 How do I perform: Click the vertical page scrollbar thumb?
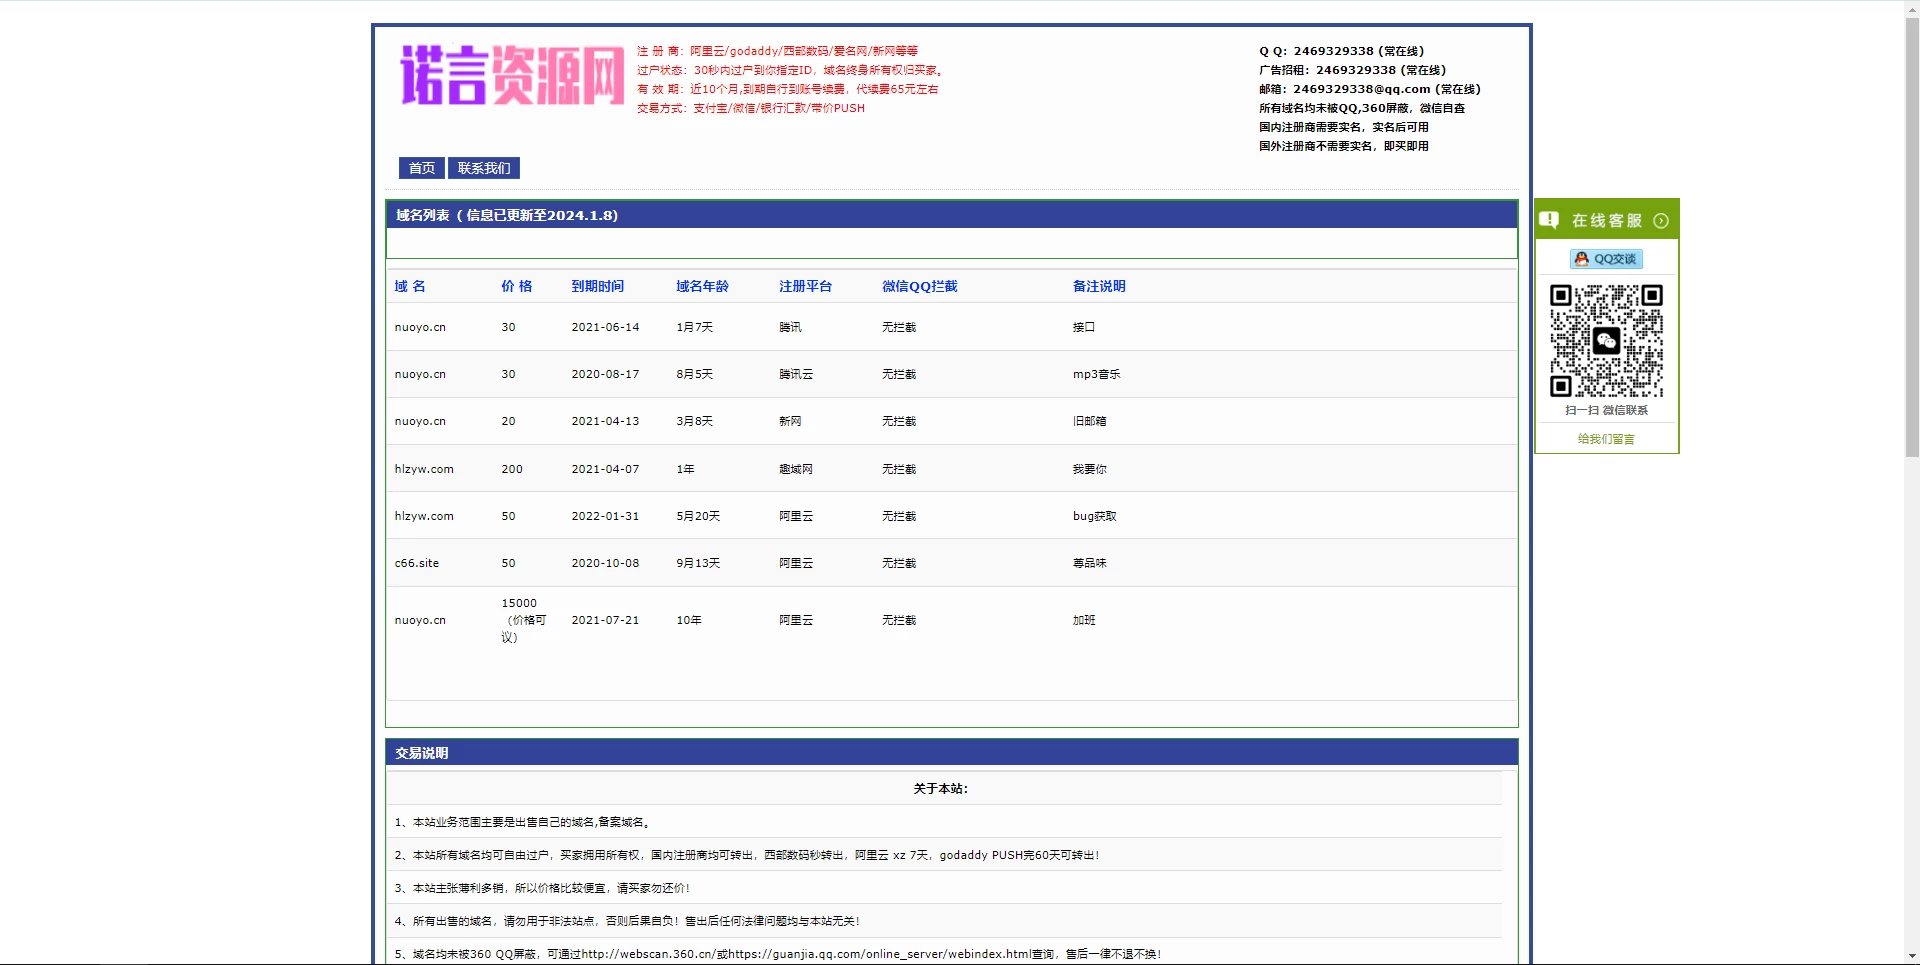(1911, 237)
